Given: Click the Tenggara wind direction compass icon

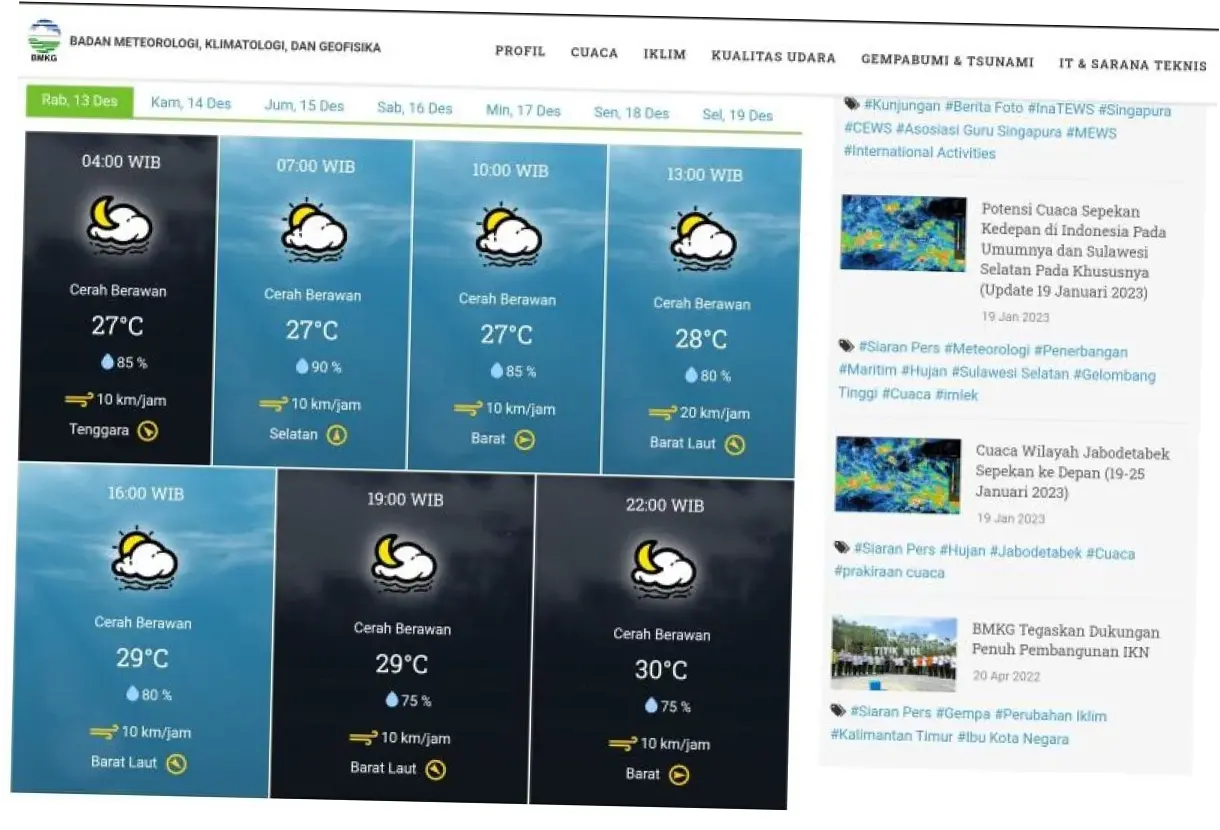Looking at the screenshot, I should point(148,431).
